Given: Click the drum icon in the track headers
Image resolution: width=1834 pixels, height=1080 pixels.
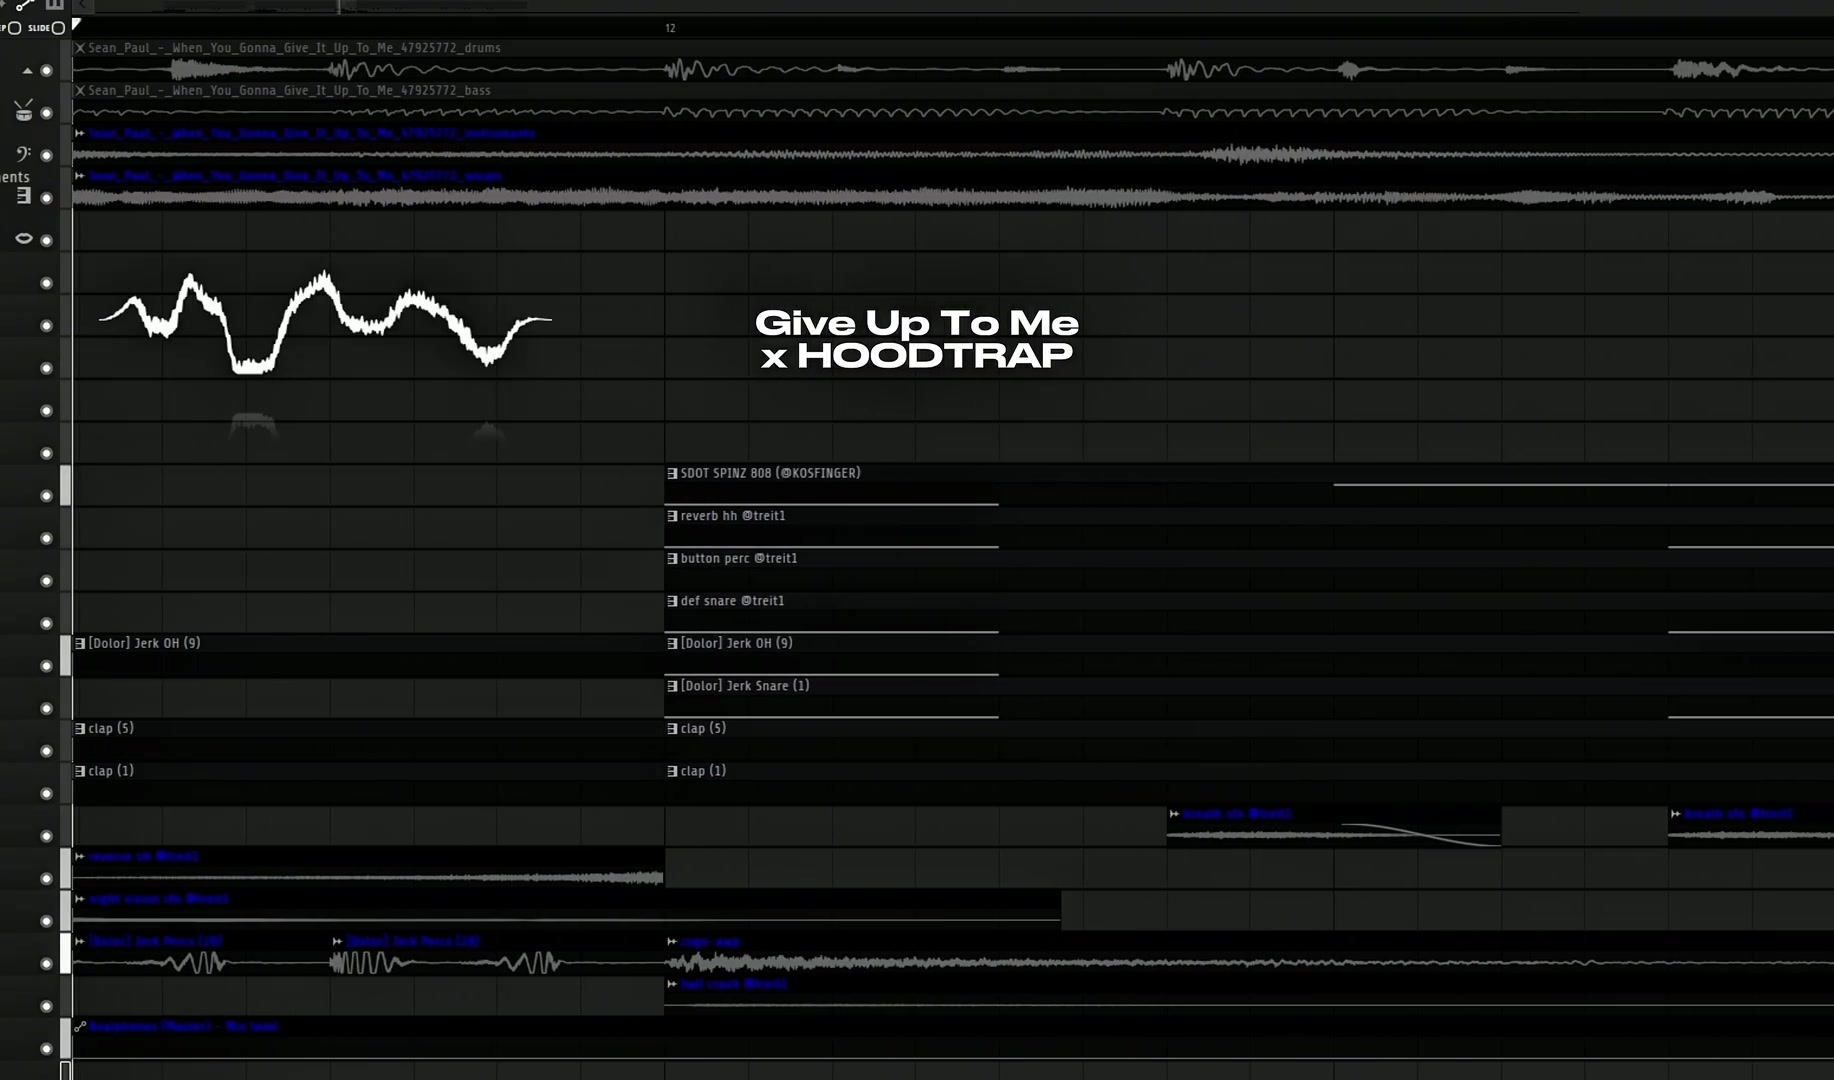Looking at the screenshot, I should tap(23, 110).
